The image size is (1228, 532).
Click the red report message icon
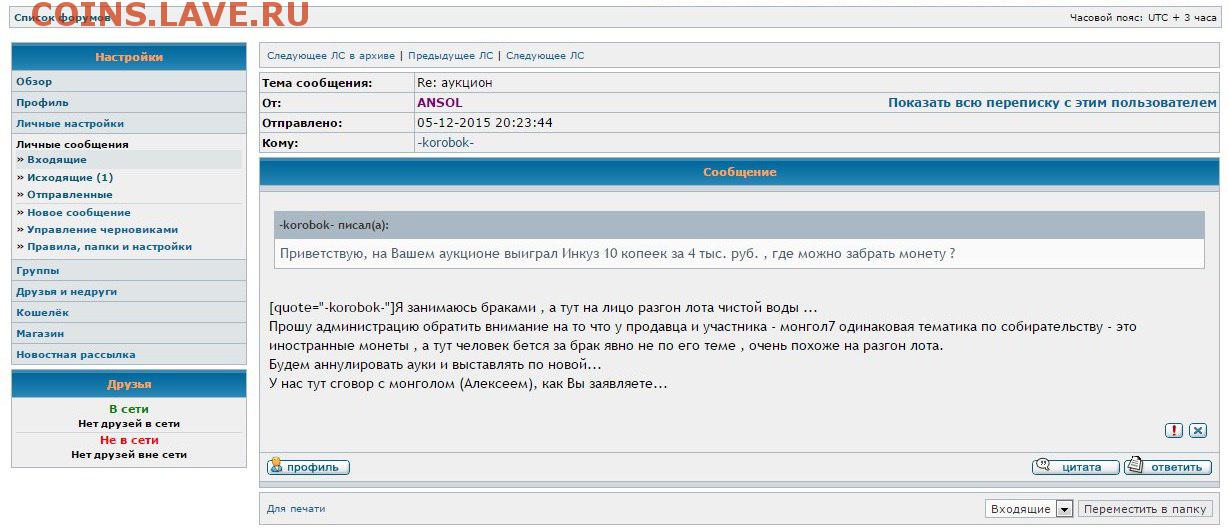click(x=1174, y=431)
